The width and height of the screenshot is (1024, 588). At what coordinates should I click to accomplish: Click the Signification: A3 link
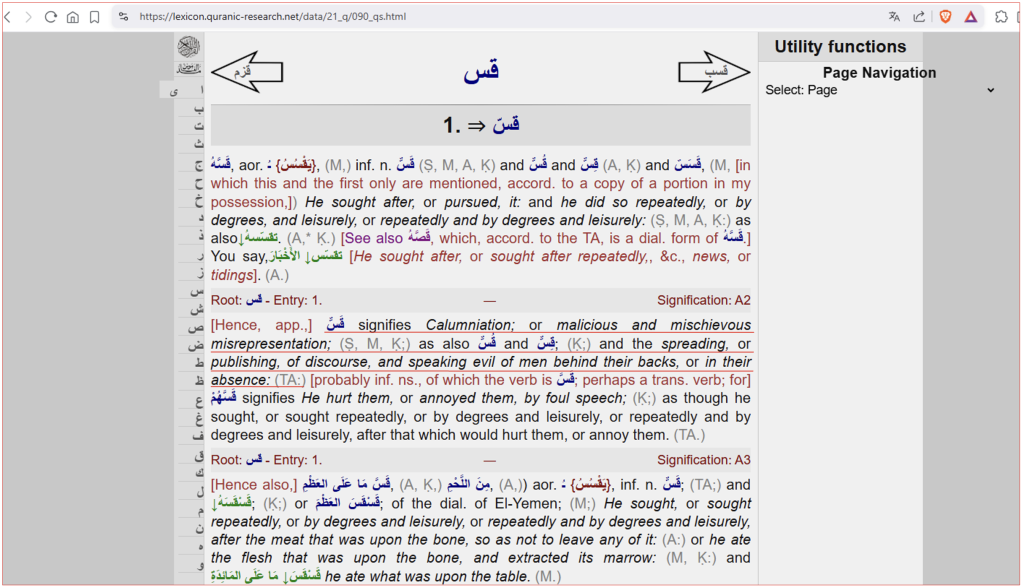coord(703,460)
